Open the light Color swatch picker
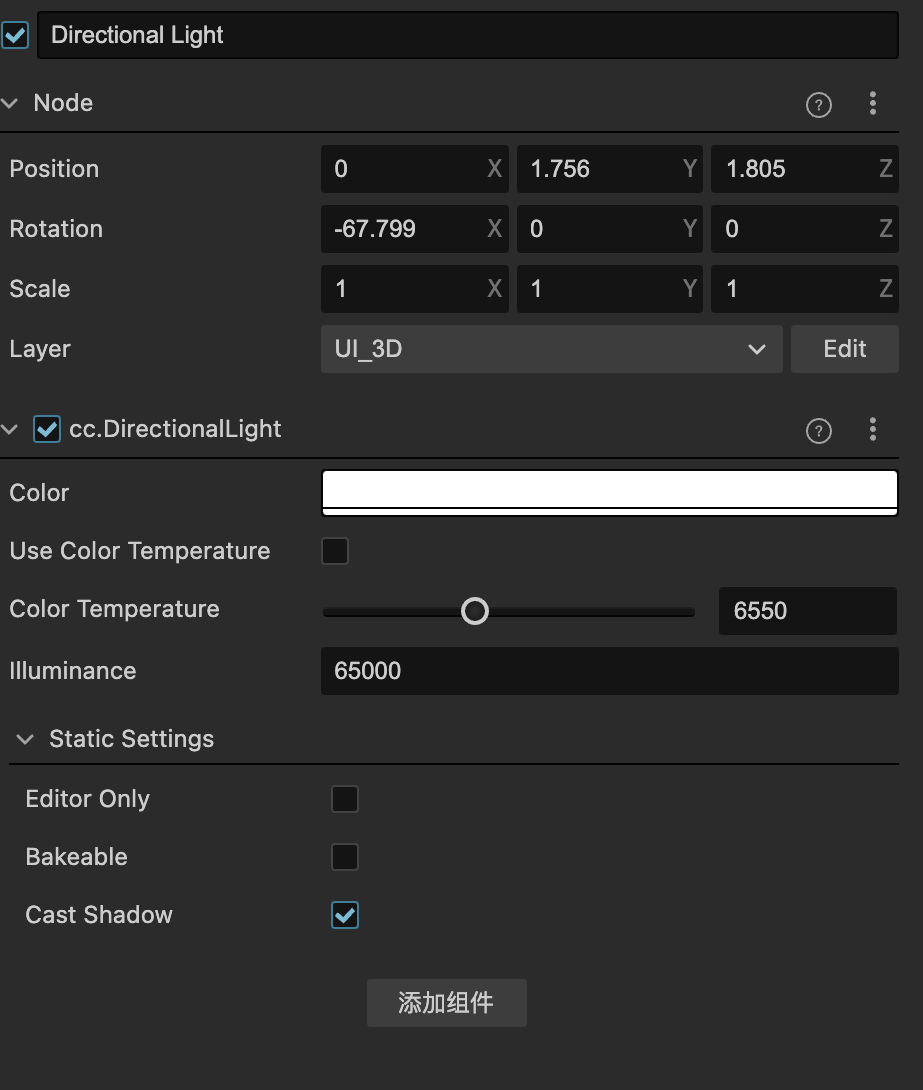 (x=609, y=492)
